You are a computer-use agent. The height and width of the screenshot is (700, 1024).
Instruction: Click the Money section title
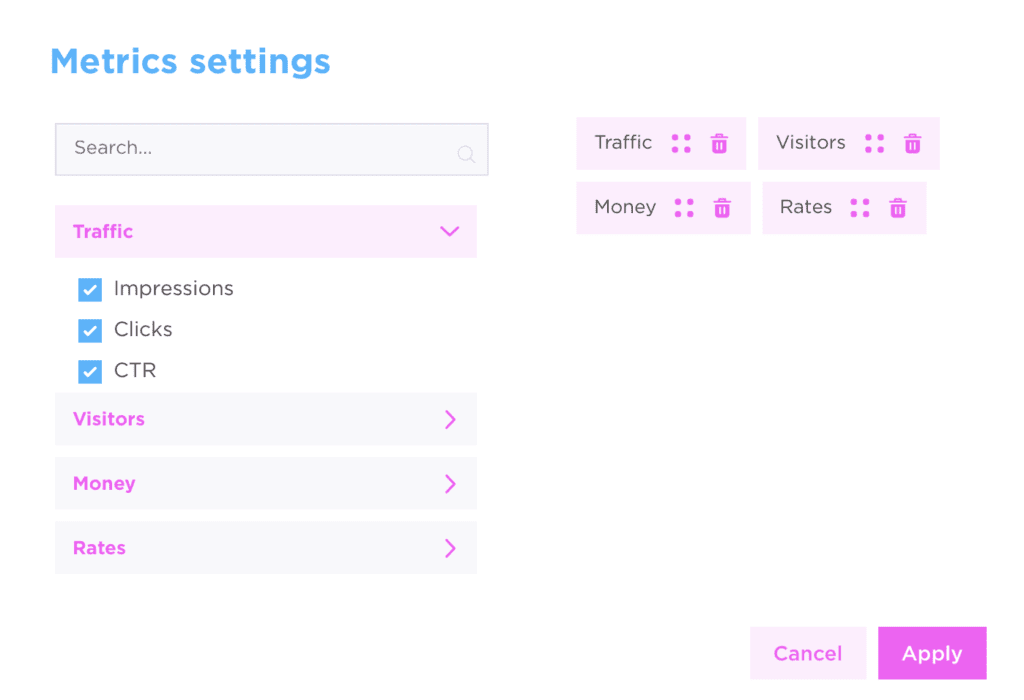coord(104,484)
